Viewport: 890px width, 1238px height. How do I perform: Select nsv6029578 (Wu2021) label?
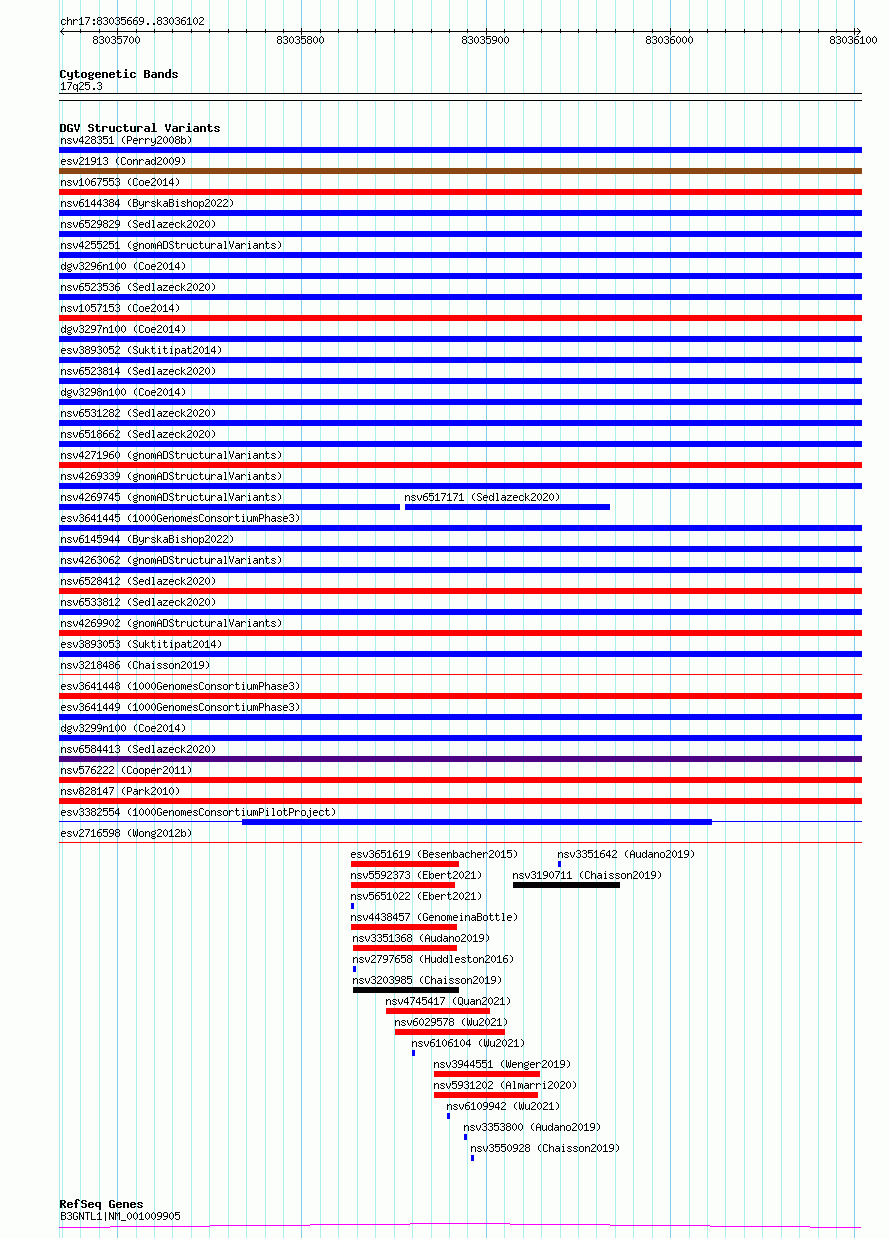pyautogui.click(x=451, y=1022)
